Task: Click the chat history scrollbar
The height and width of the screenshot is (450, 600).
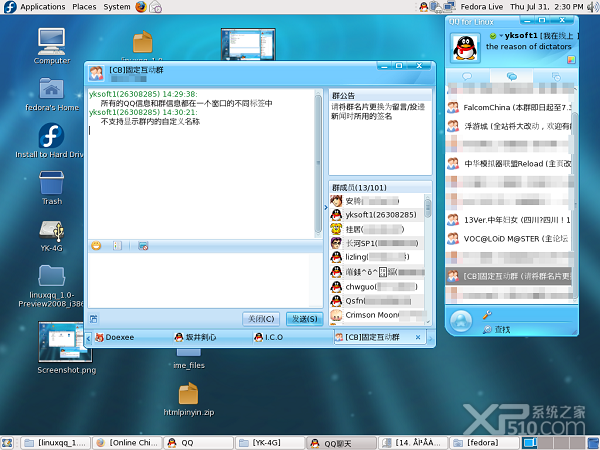Action: point(318,163)
